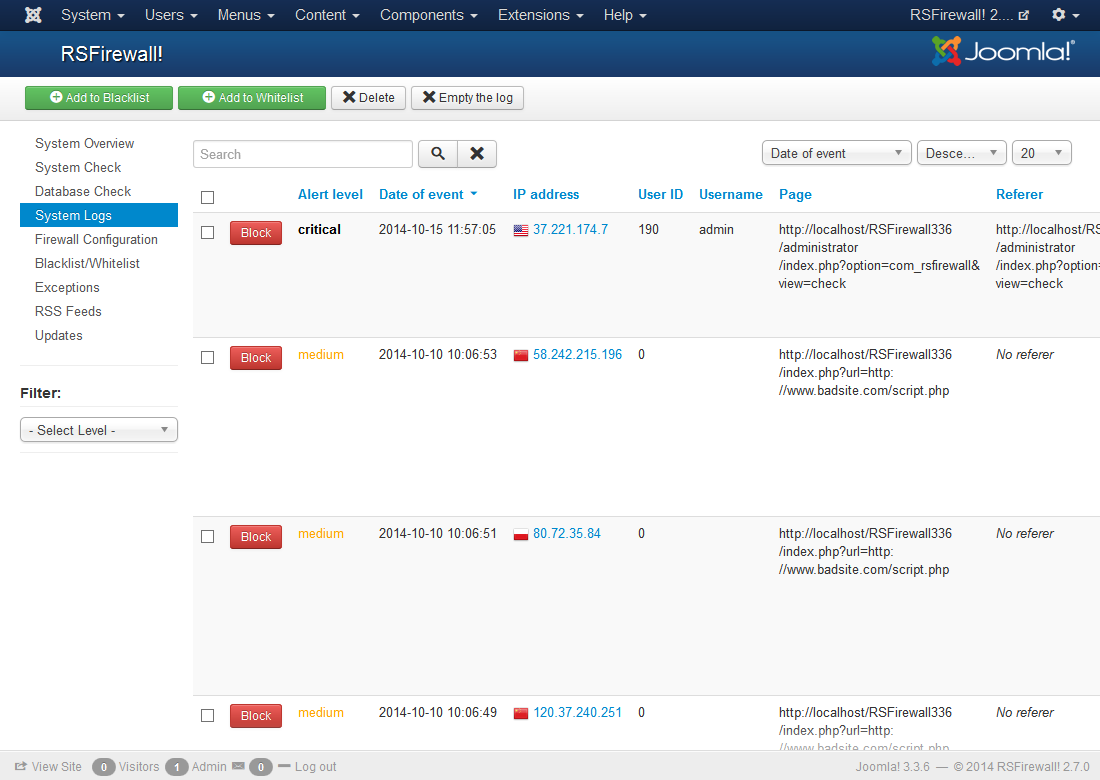This screenshot has height=780, width=1100.
Task: Focus the Search input field
Action: click(303, 154)
